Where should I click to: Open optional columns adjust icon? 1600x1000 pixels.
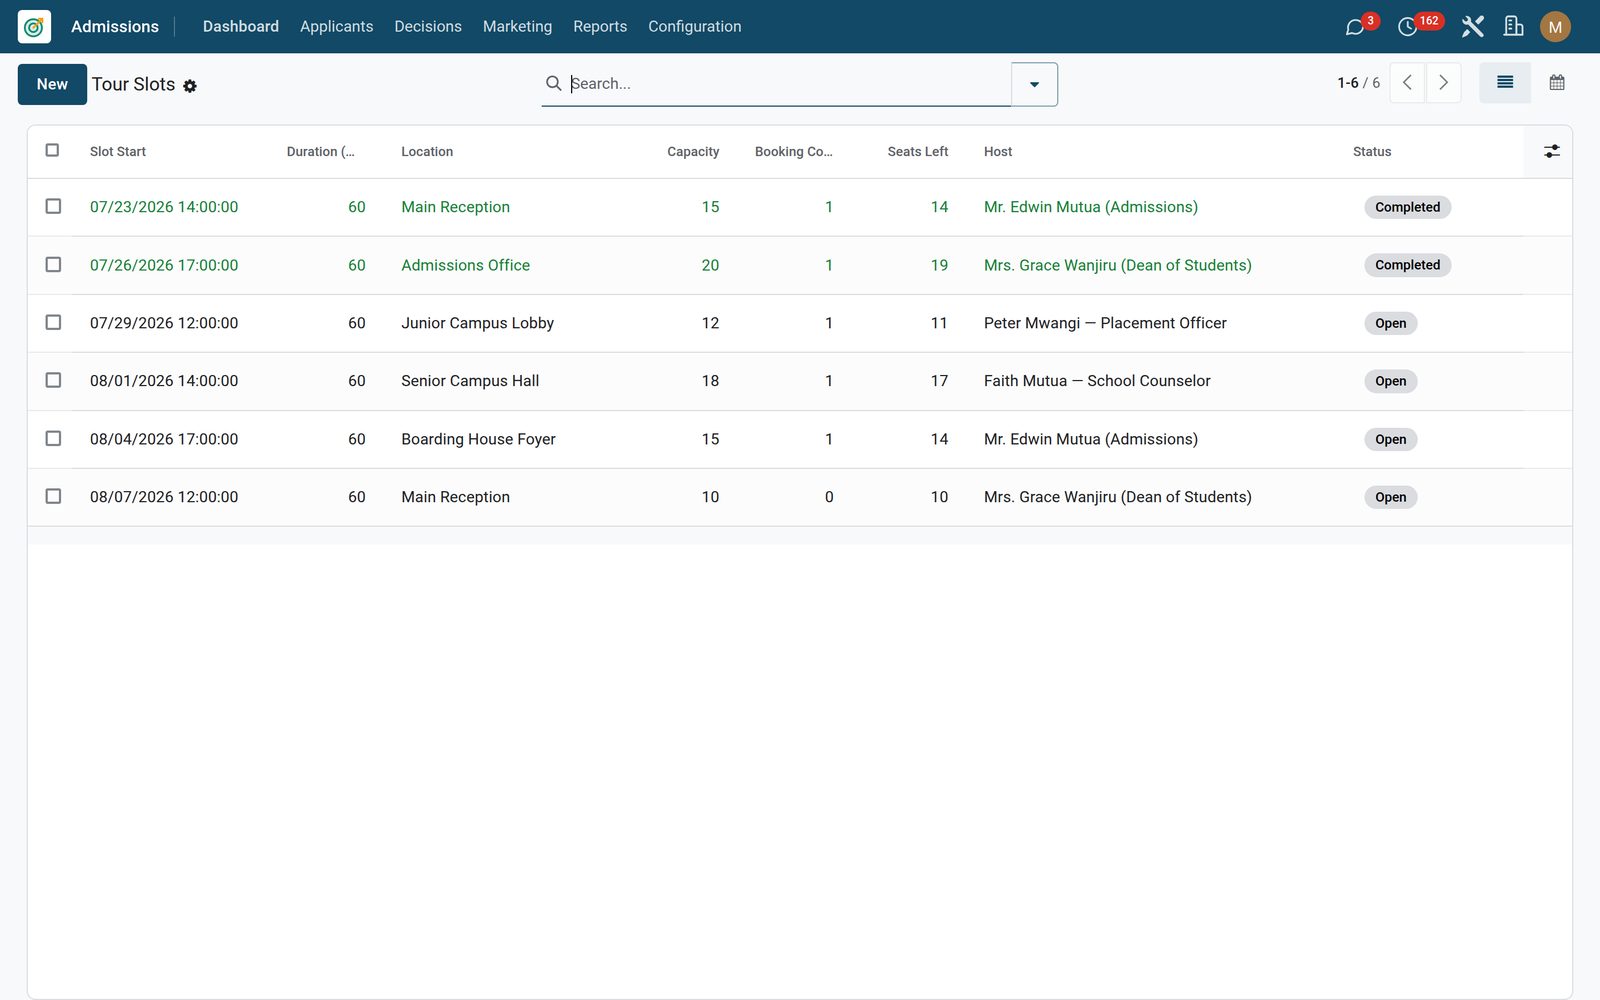coord(1551,151)
